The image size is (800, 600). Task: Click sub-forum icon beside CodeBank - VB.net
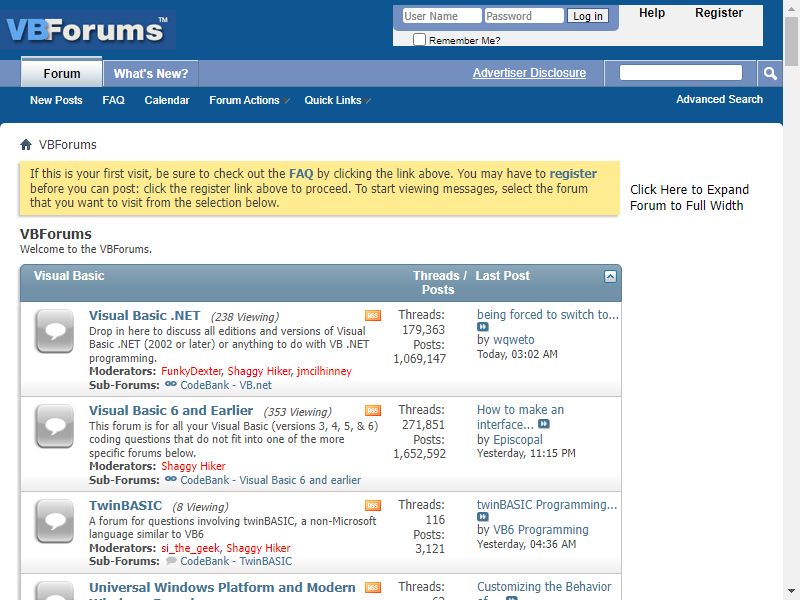pos(171,384)
